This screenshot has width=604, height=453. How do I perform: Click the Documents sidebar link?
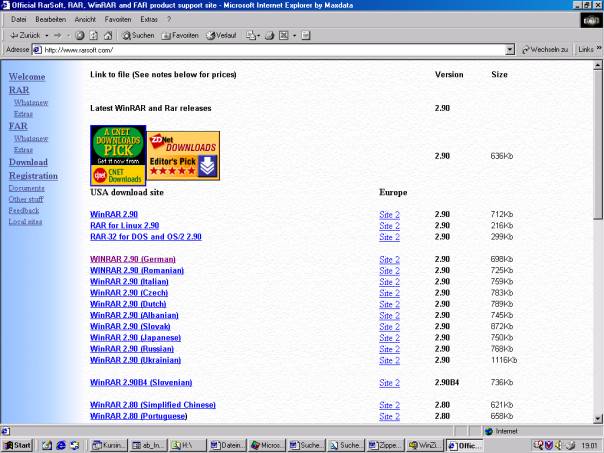[27, 188]
